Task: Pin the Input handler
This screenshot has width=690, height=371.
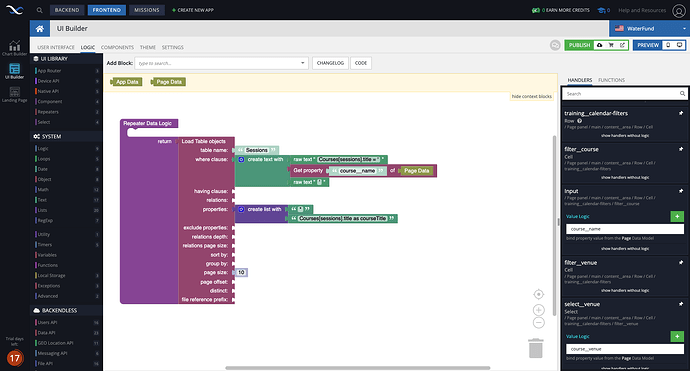Action: 681,191
